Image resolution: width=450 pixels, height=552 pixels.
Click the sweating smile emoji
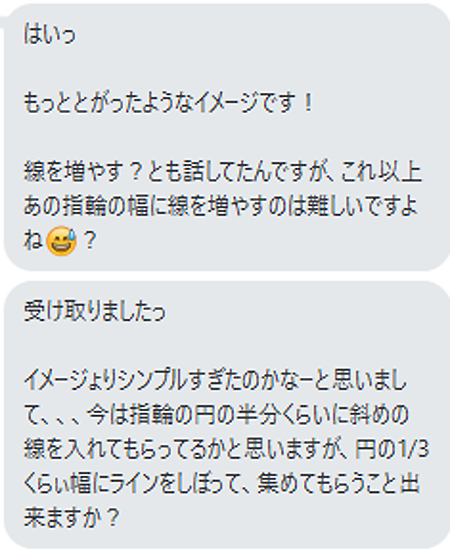pos(61,241)
